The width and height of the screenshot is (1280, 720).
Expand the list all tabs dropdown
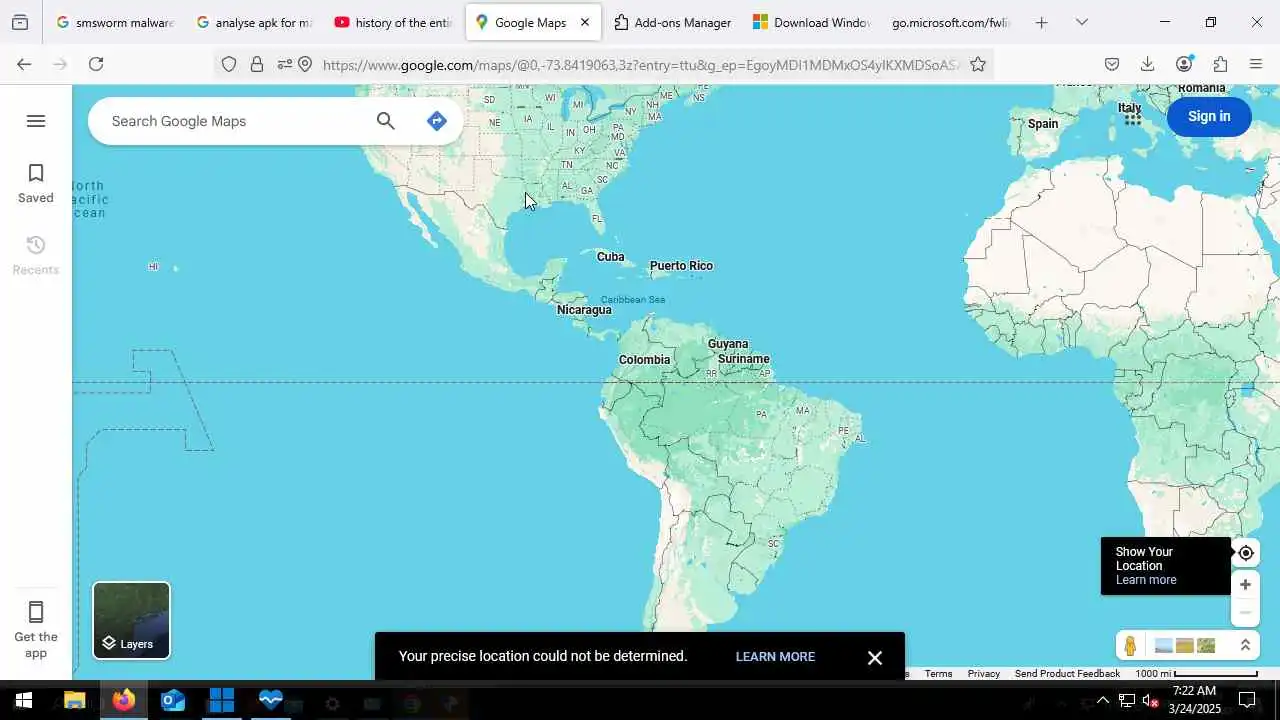1081,22
